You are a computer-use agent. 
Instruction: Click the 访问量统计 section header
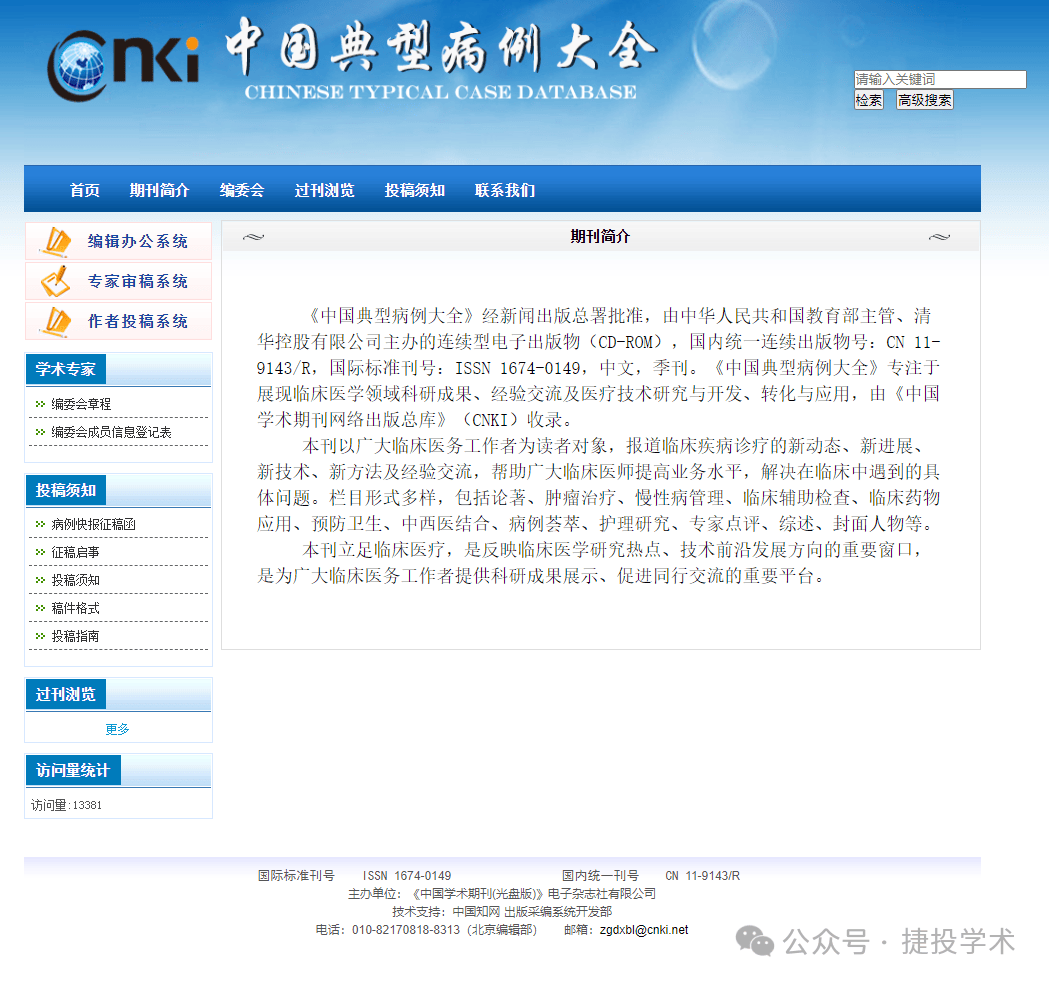pyautogui.click(x=73, y=771)
